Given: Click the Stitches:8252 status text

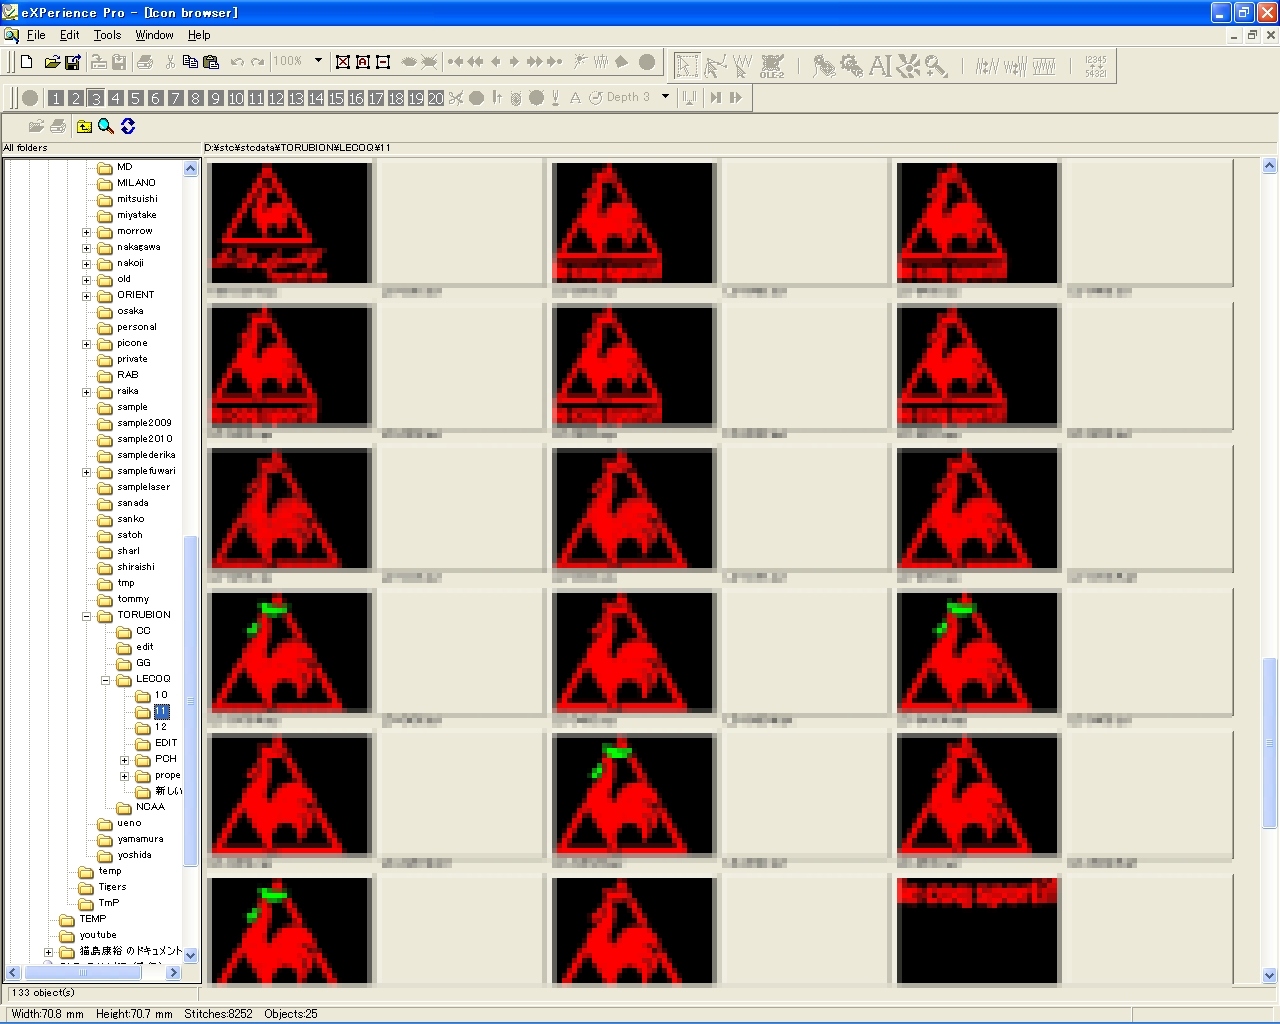Looking at the screenshot, I should 218,1013.
